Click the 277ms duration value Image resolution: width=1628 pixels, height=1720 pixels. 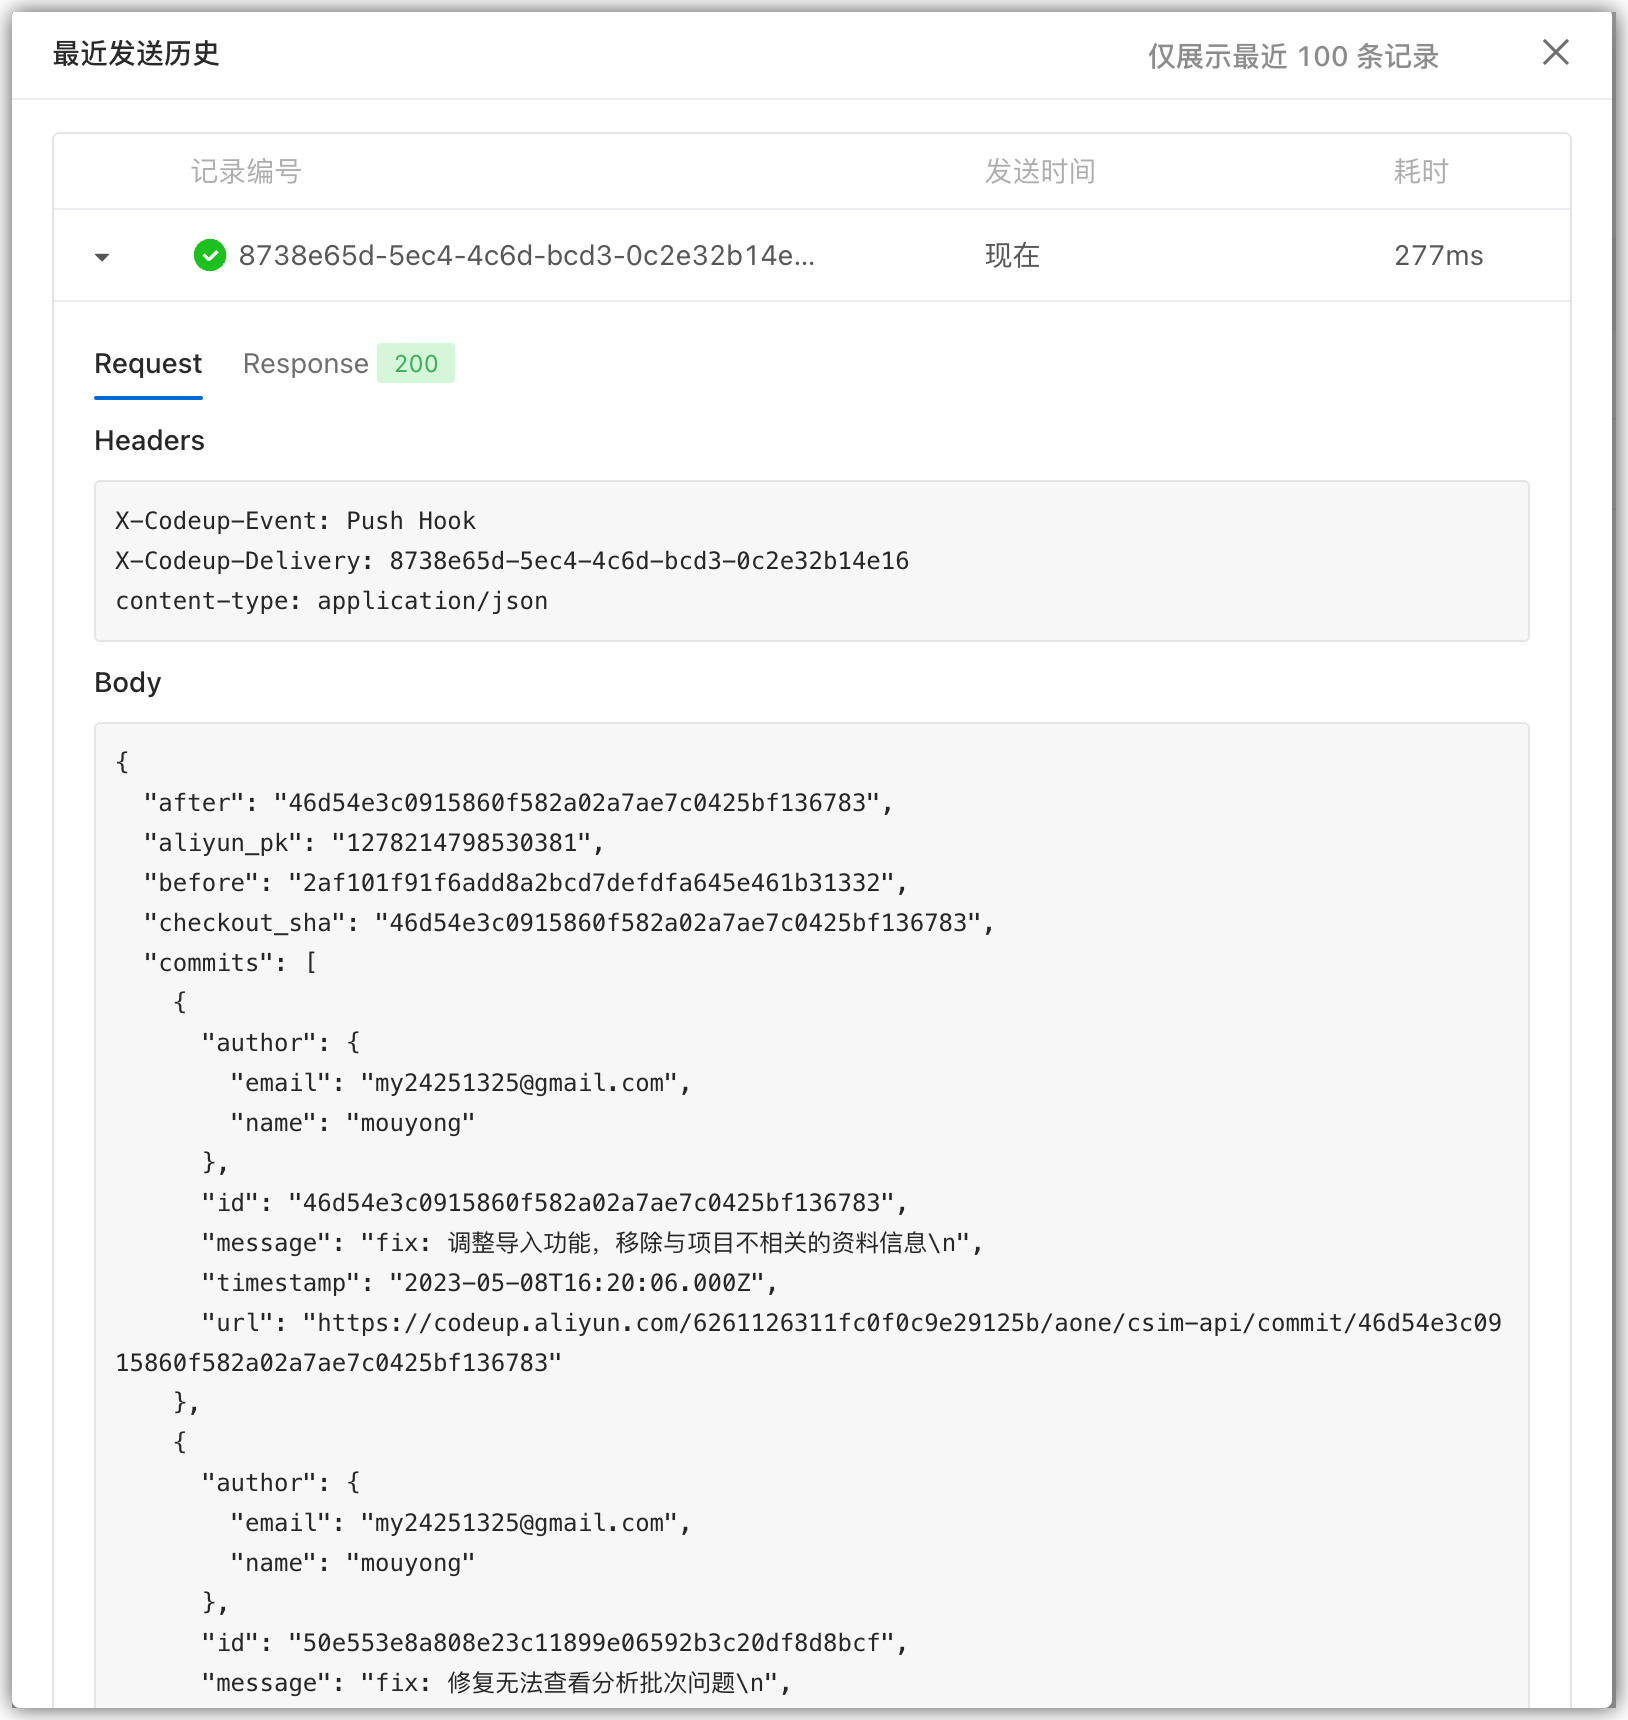pos(1439,256)
